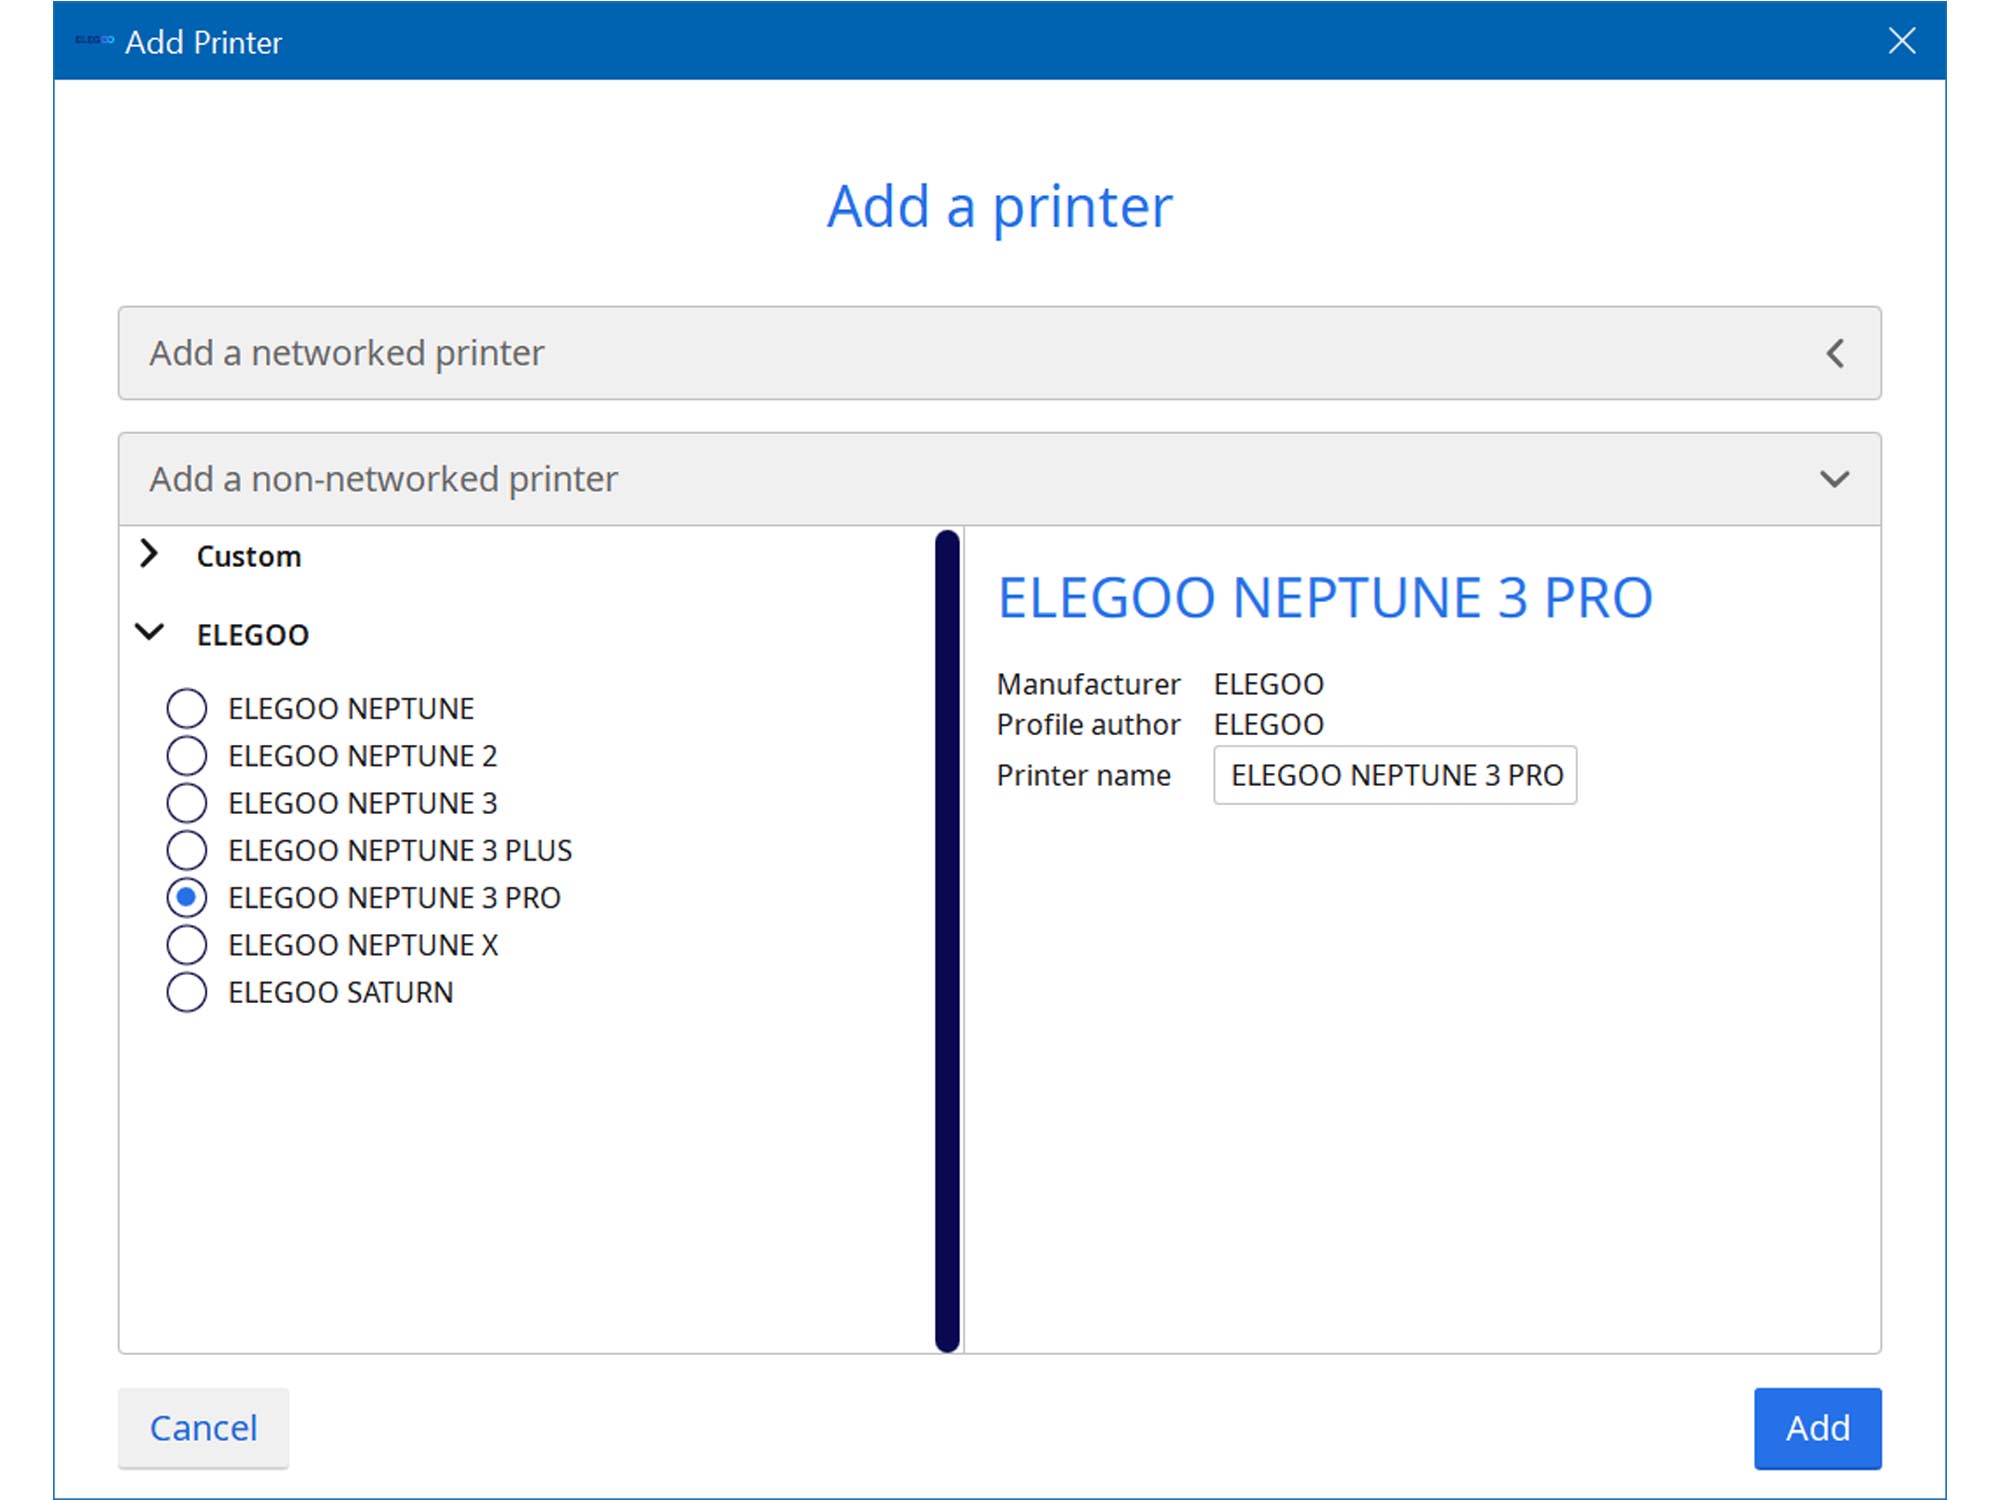This screenshot has width=2000, height=1500.
Task: Click the Add a printer title
Action: (x=1000, y=207)
